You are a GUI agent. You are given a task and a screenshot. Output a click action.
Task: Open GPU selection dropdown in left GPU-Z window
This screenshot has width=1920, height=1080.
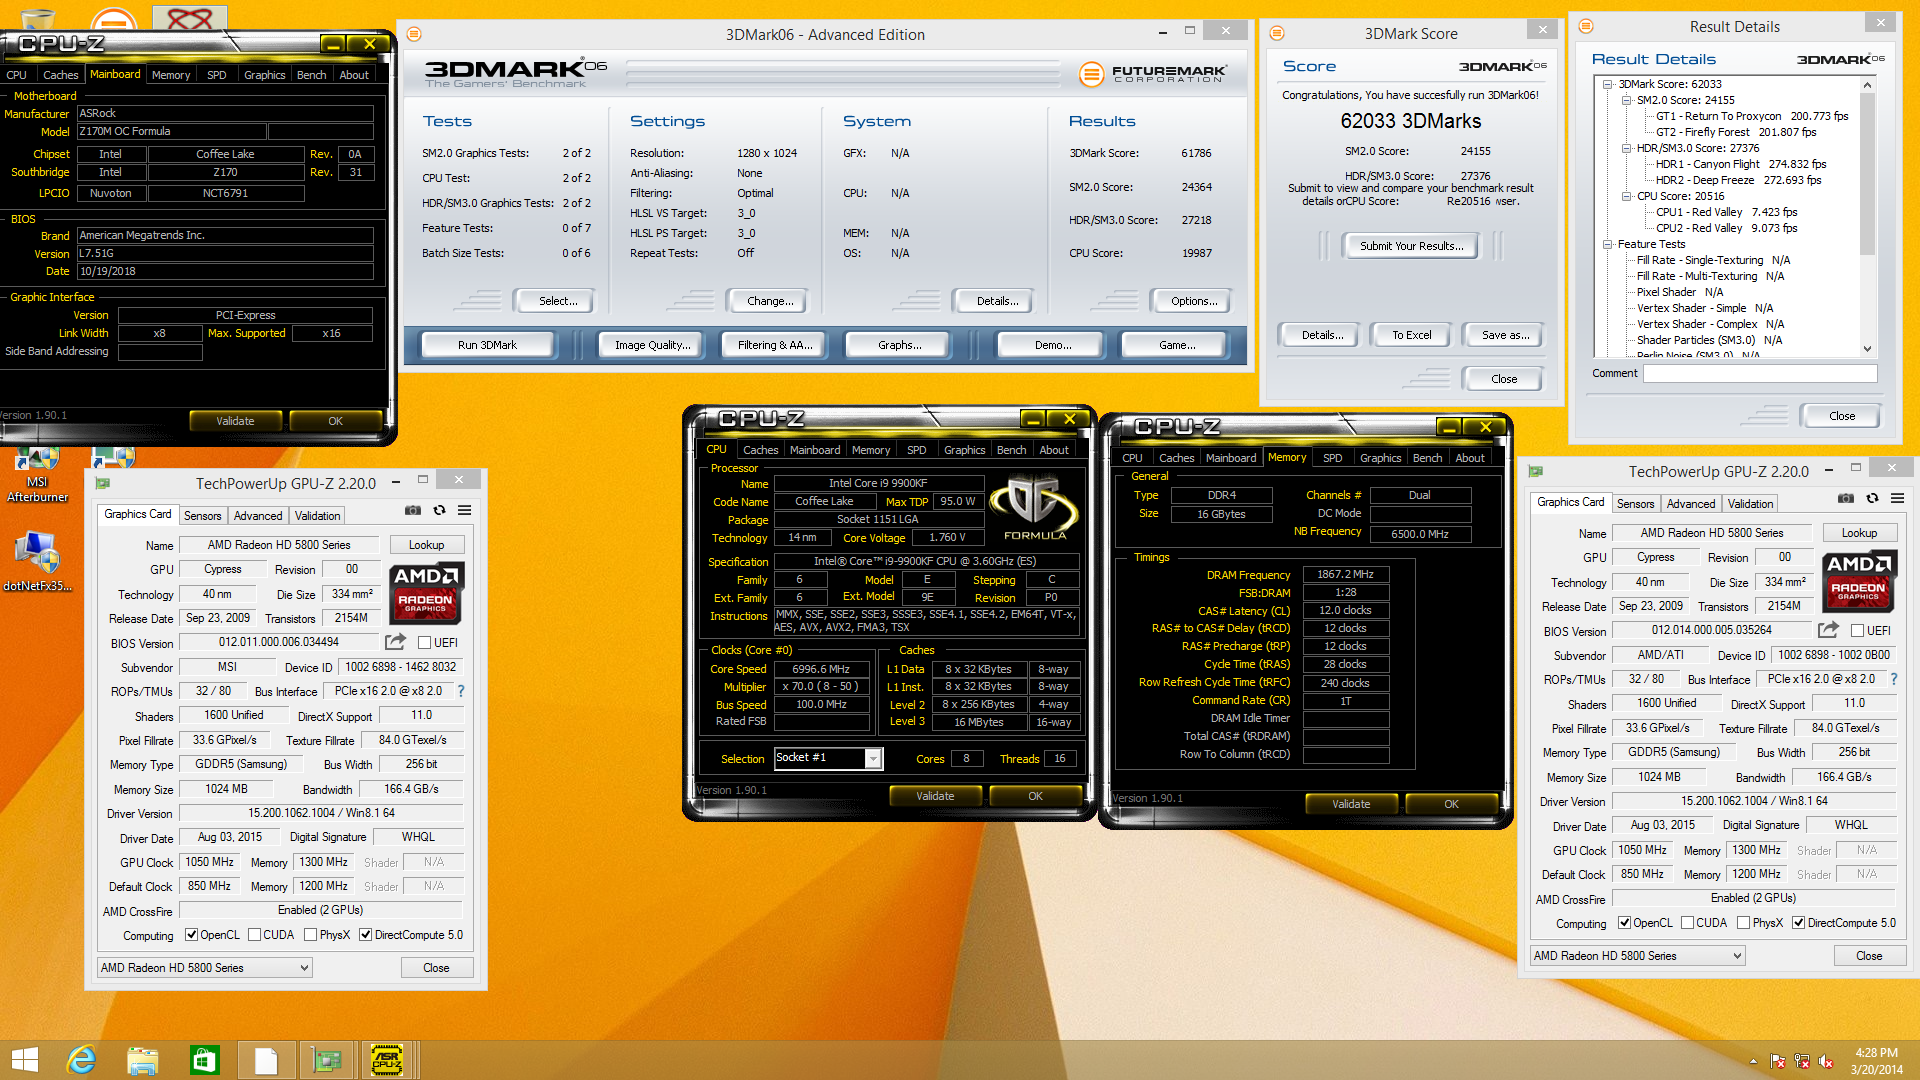tap(205, 968)
